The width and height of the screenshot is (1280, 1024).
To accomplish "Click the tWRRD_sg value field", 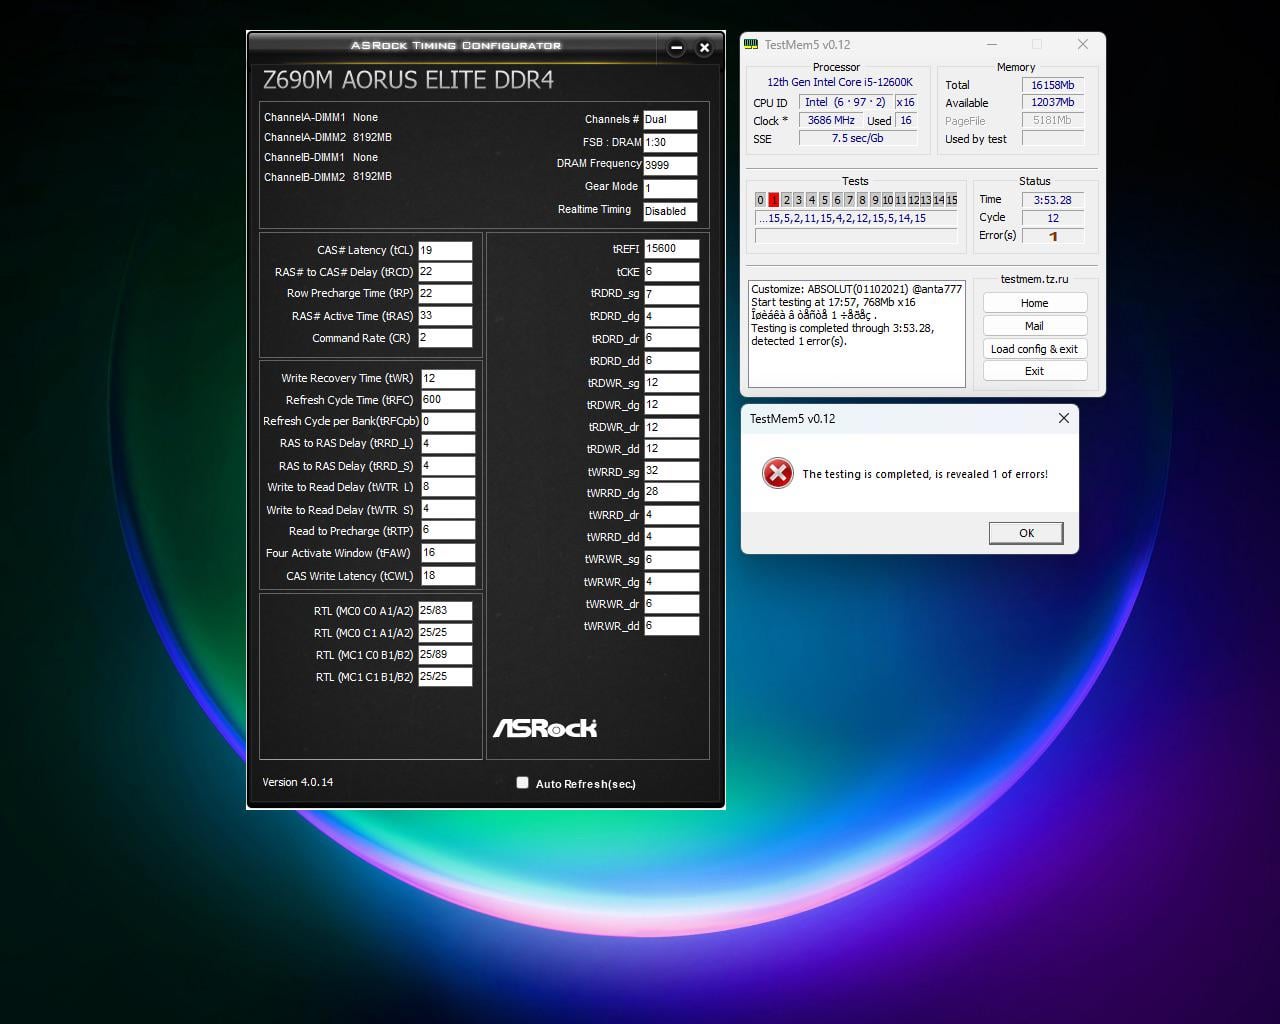I will click(672, 471).
